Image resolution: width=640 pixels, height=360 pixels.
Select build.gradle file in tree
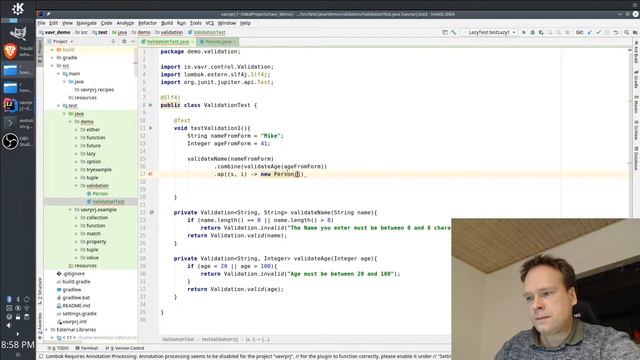76,282
